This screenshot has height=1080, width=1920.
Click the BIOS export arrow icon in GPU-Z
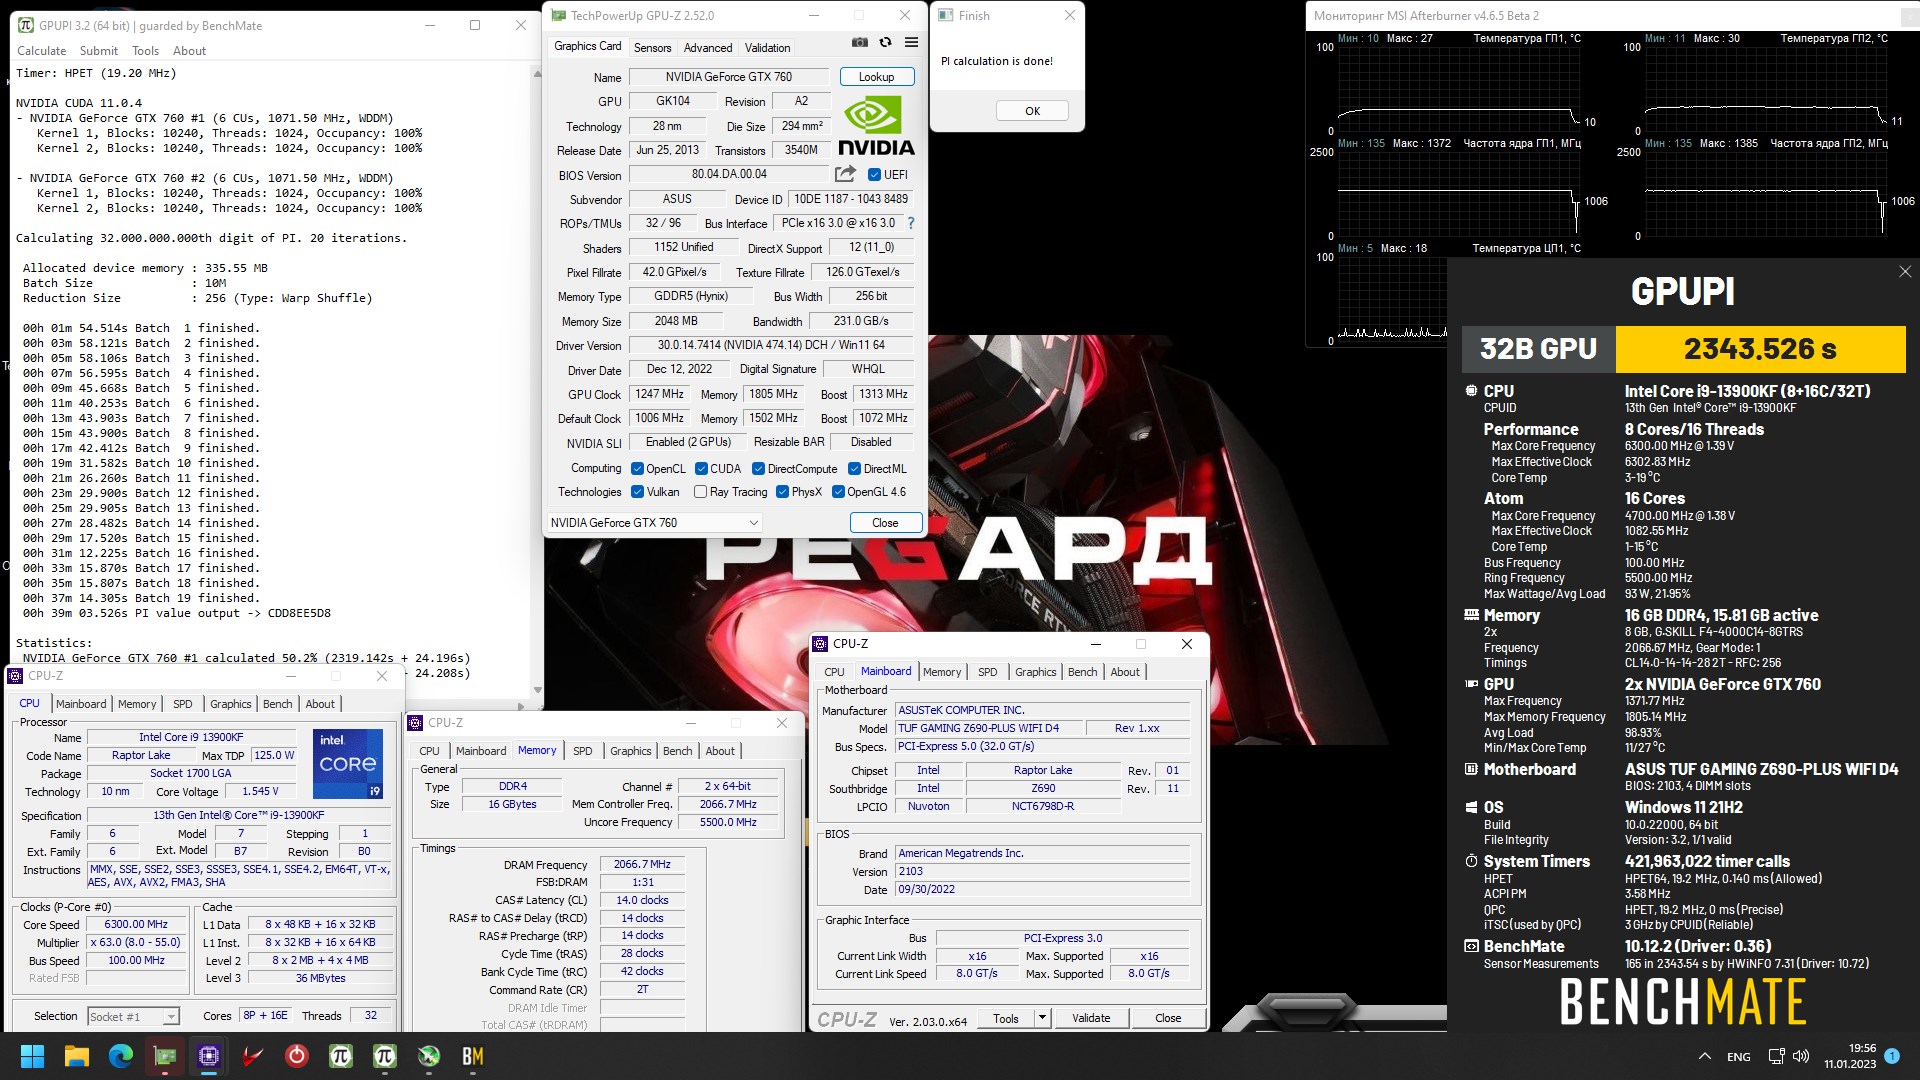point(845,174)
